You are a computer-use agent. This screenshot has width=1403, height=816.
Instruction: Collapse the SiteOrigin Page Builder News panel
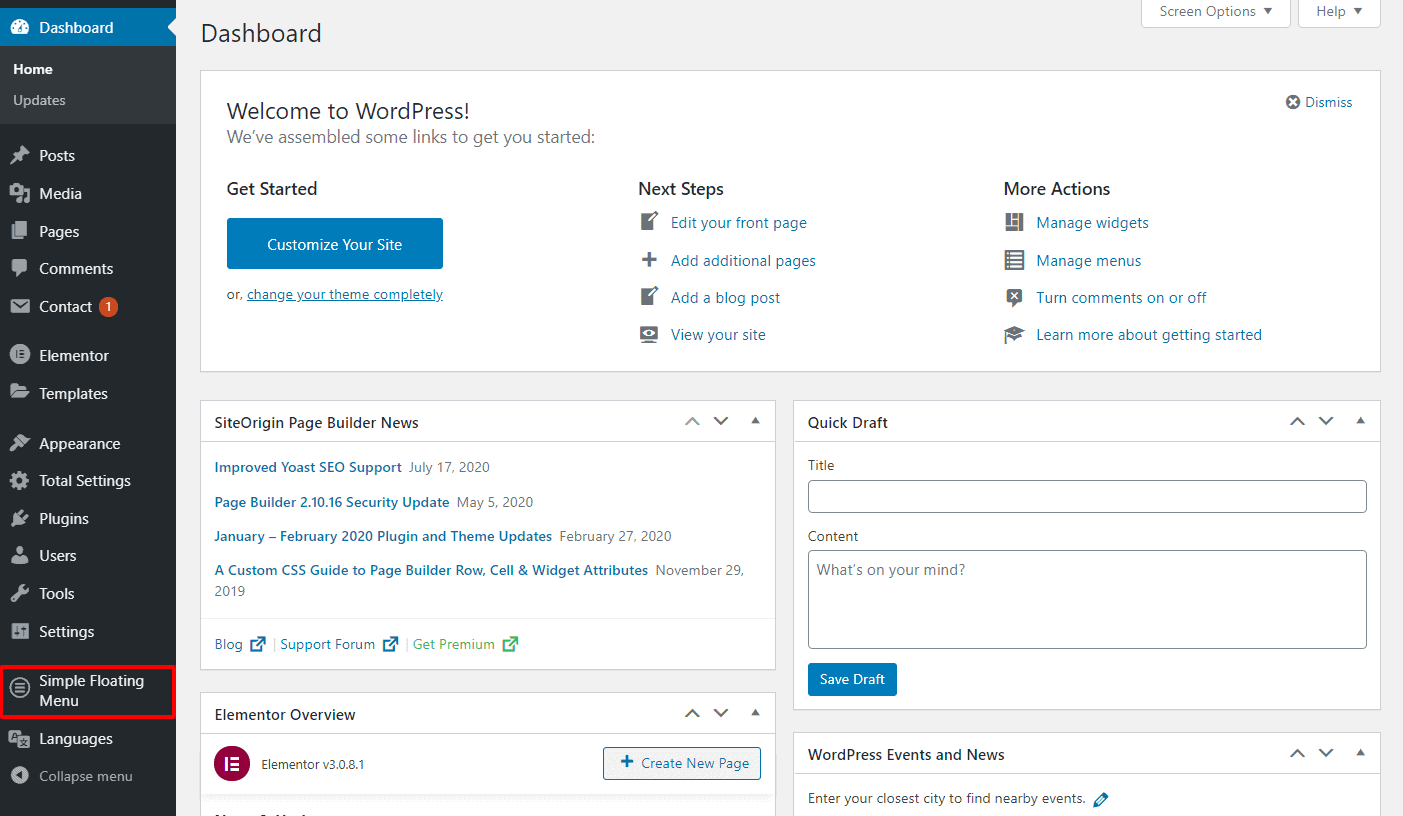tap(755, 421)
